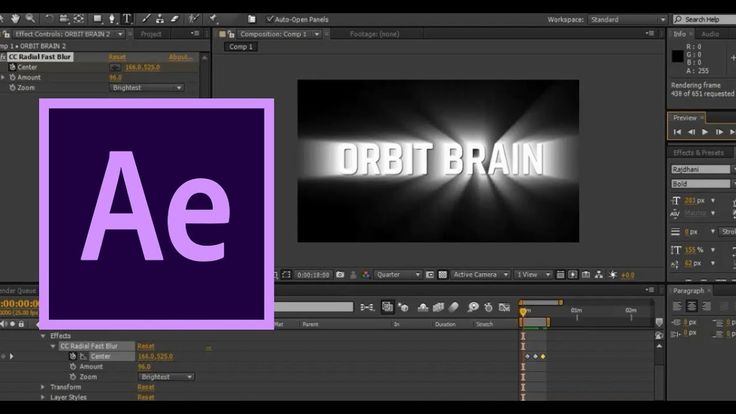
Task: Select the Brush tool
Action: pos(146,19)
